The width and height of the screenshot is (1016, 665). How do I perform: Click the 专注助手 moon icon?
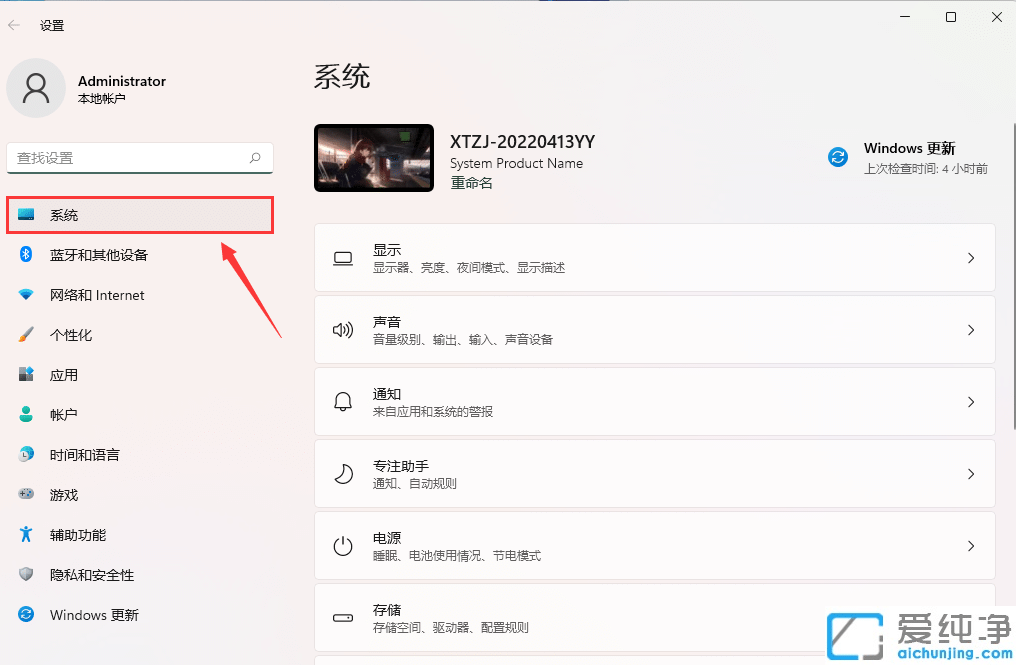pyautogui.click(x=343, y=474)
